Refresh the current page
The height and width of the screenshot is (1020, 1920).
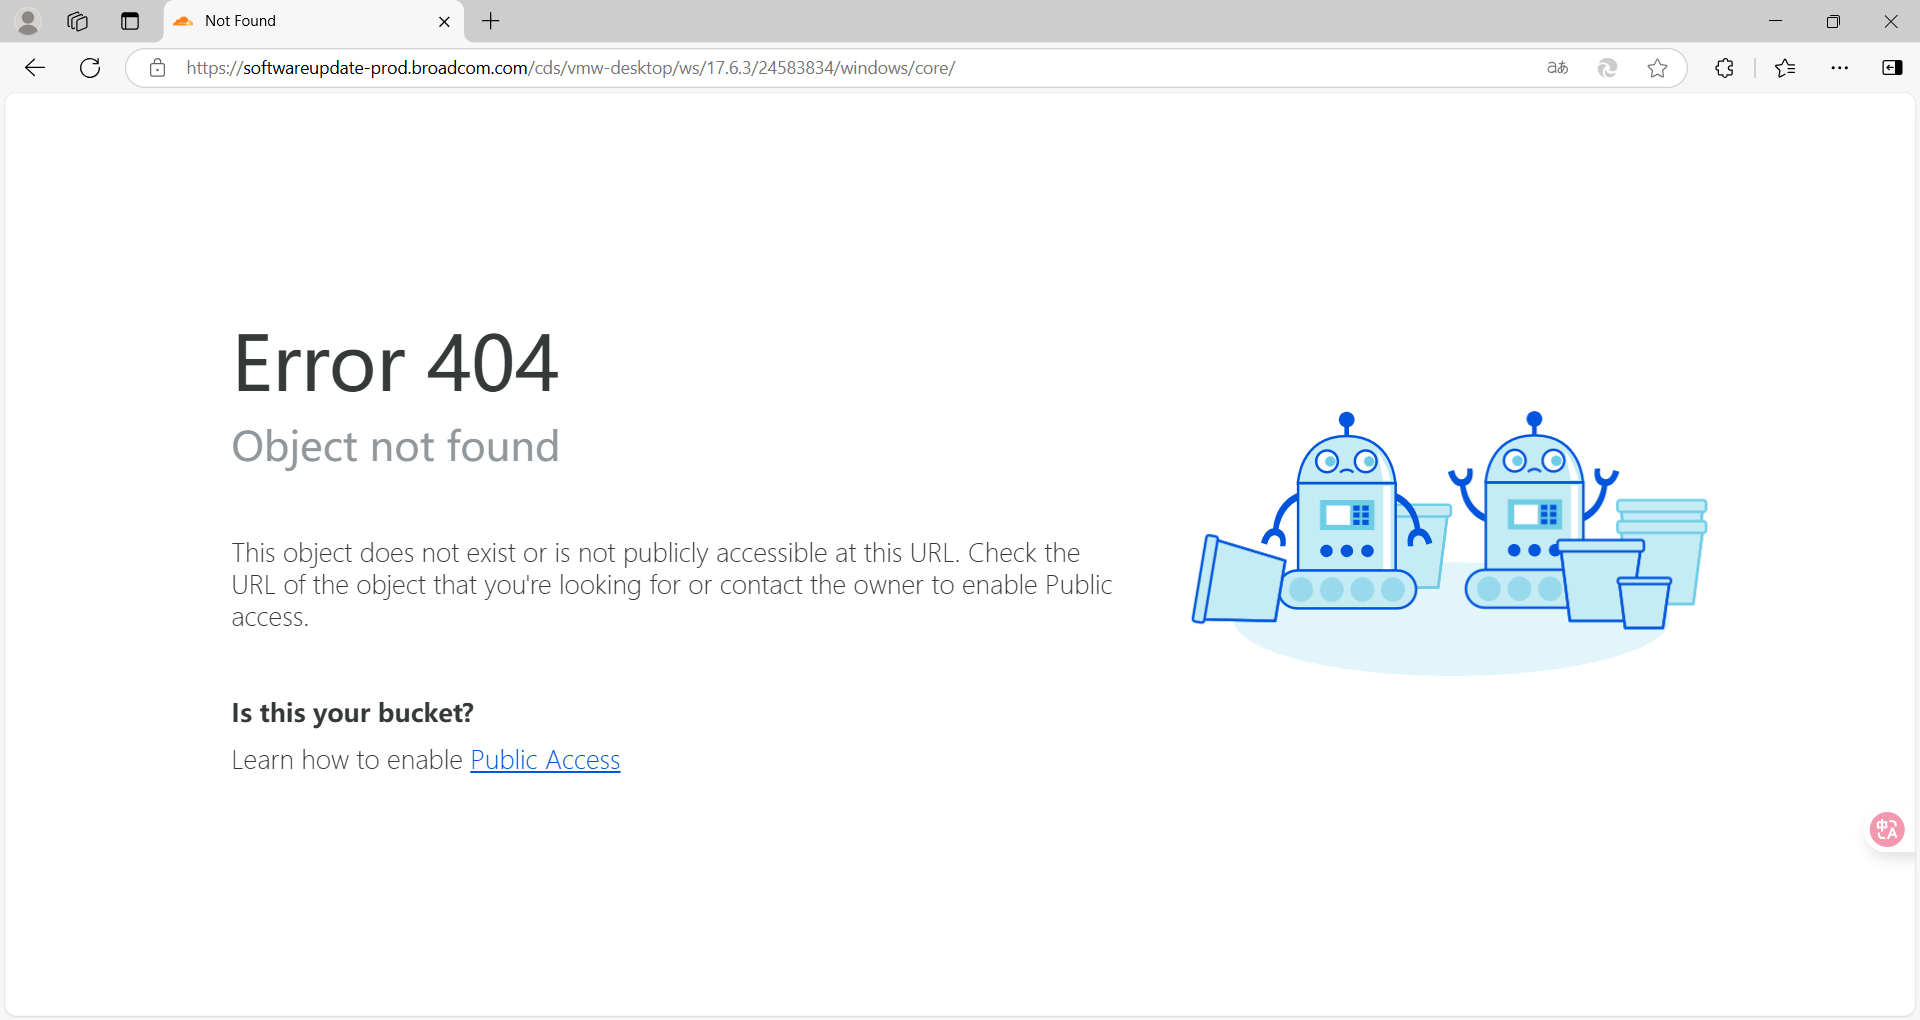pyautogui.click(x=90, y=68)
